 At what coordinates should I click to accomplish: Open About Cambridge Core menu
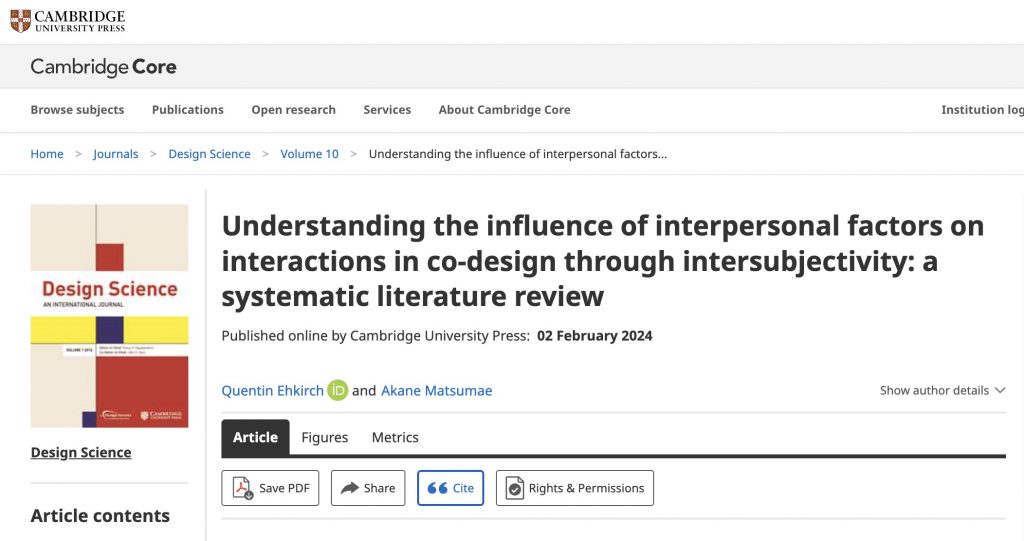coord(505,110)
